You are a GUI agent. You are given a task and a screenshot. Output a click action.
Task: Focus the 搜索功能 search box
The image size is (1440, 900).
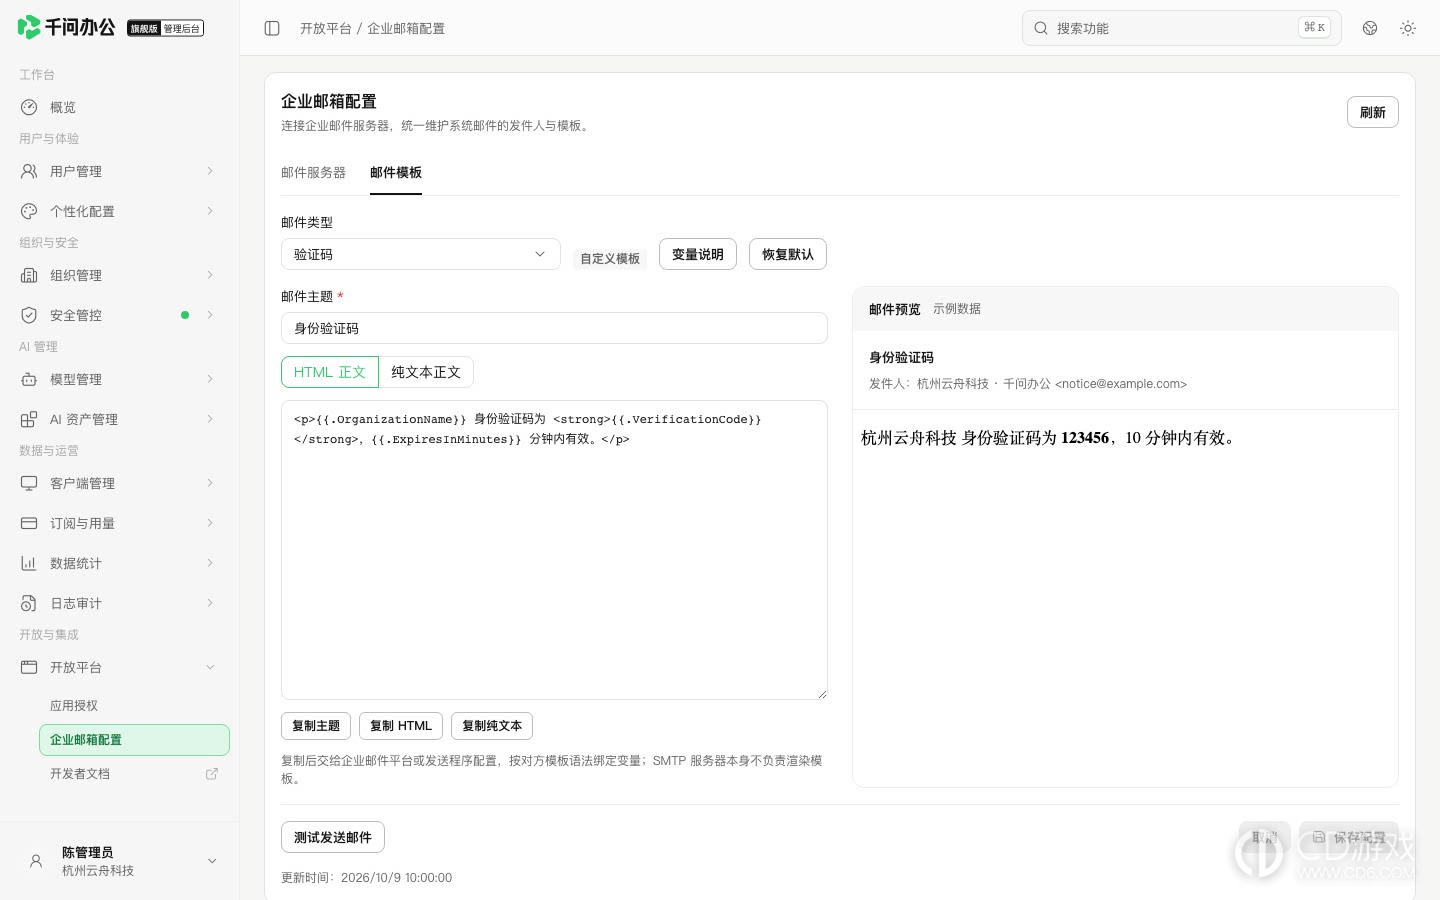point(1181,28)
